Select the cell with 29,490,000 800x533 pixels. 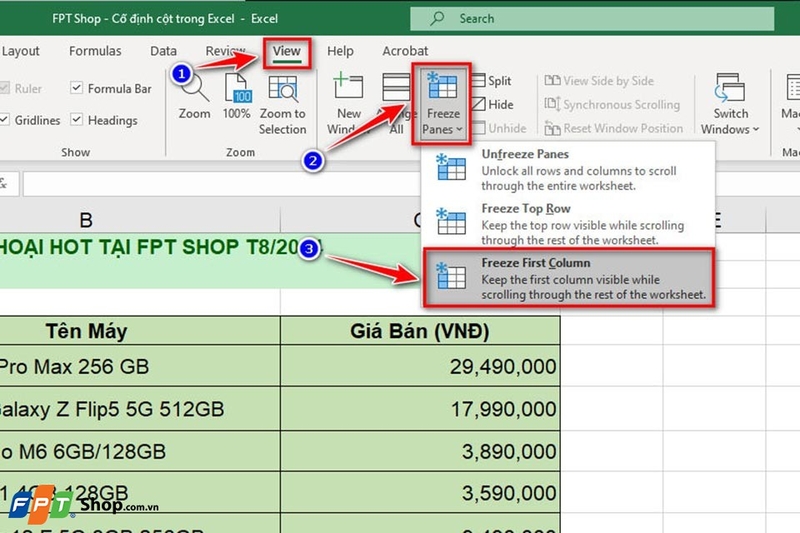pyautogui.click(x=420, y=366)
